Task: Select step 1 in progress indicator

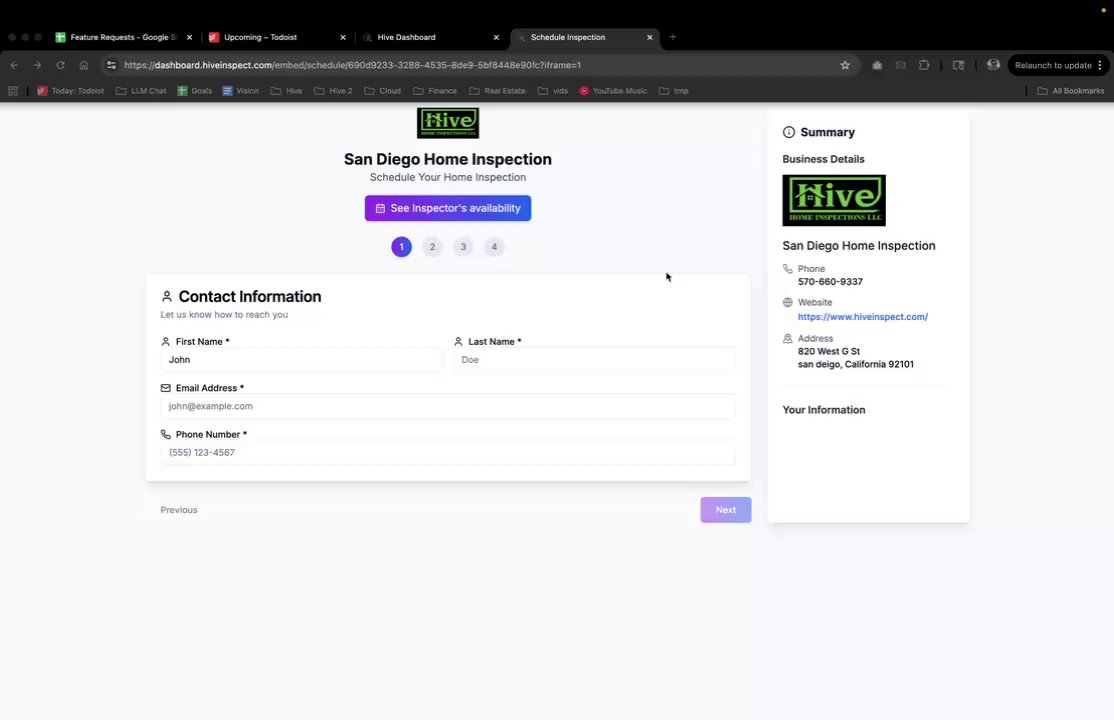Action: (x=401, y=247)
